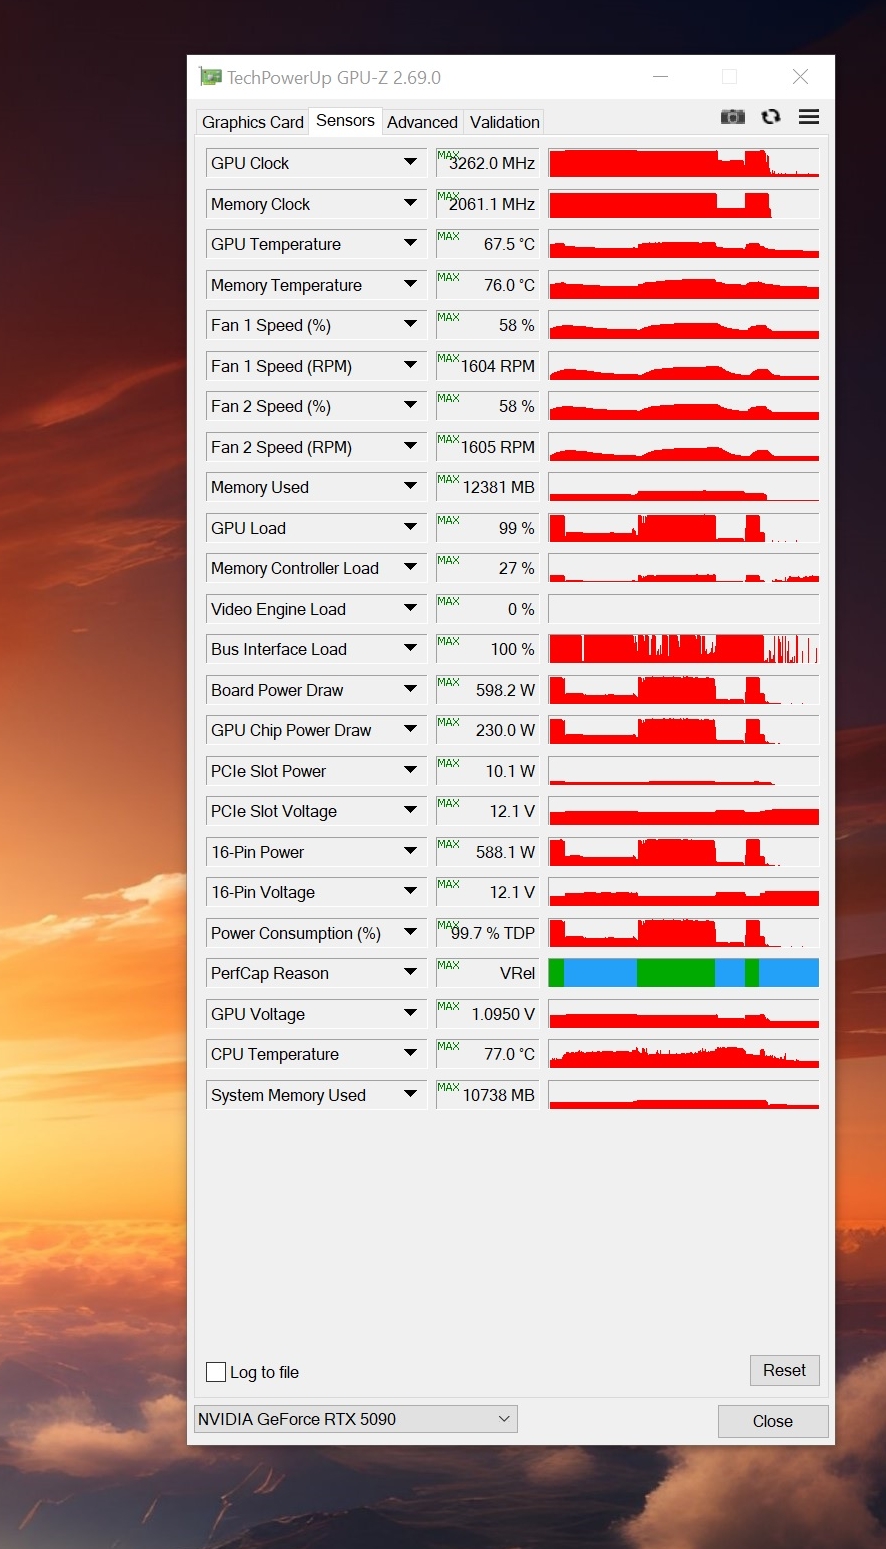Expand the 16-Pin Voltage dropdown
This screenshot has height=1549, width=886.
[410, 891]
